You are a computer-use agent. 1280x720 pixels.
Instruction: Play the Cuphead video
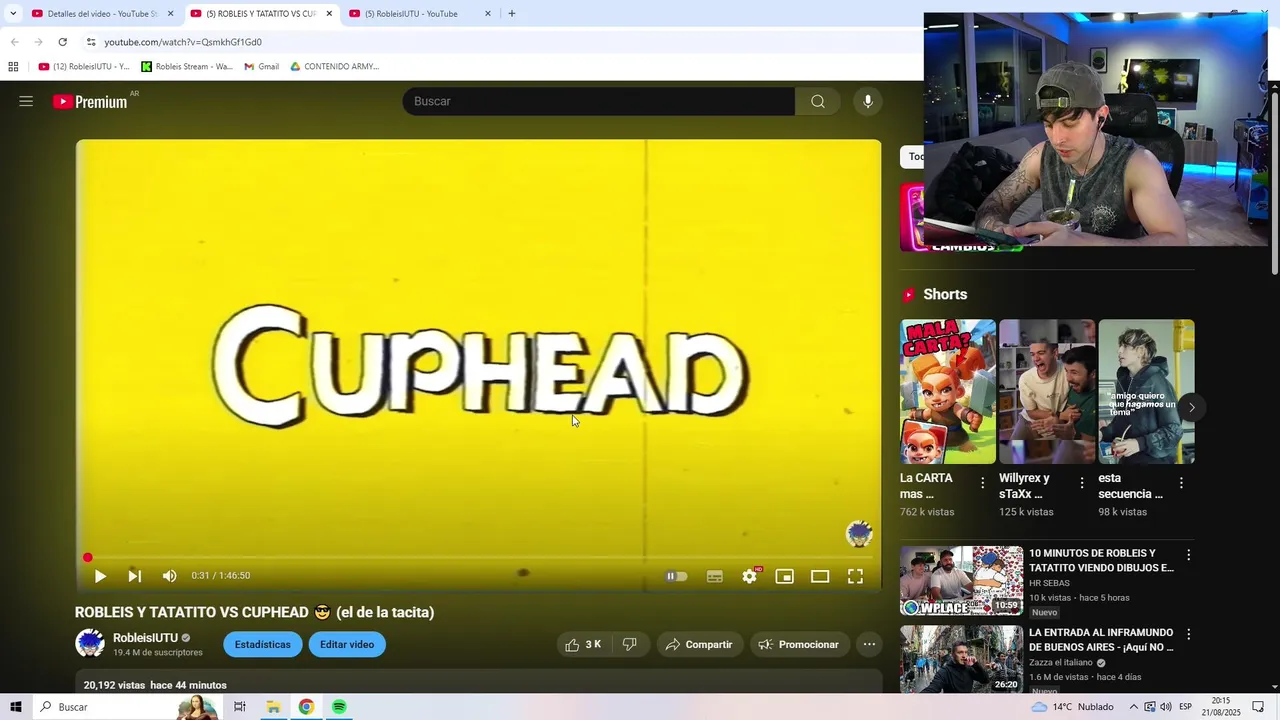(100, 576)
